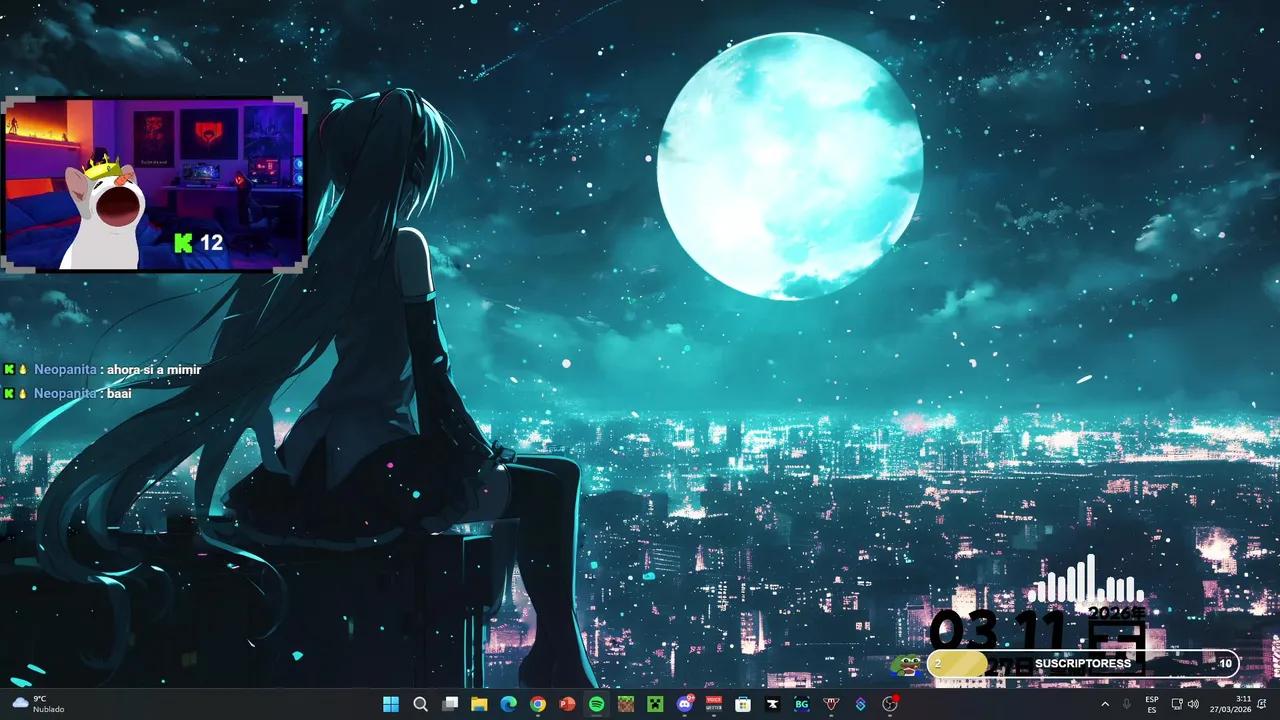
Task: Open the green Creeper Minecraft icon
Action: click(655, 704)
